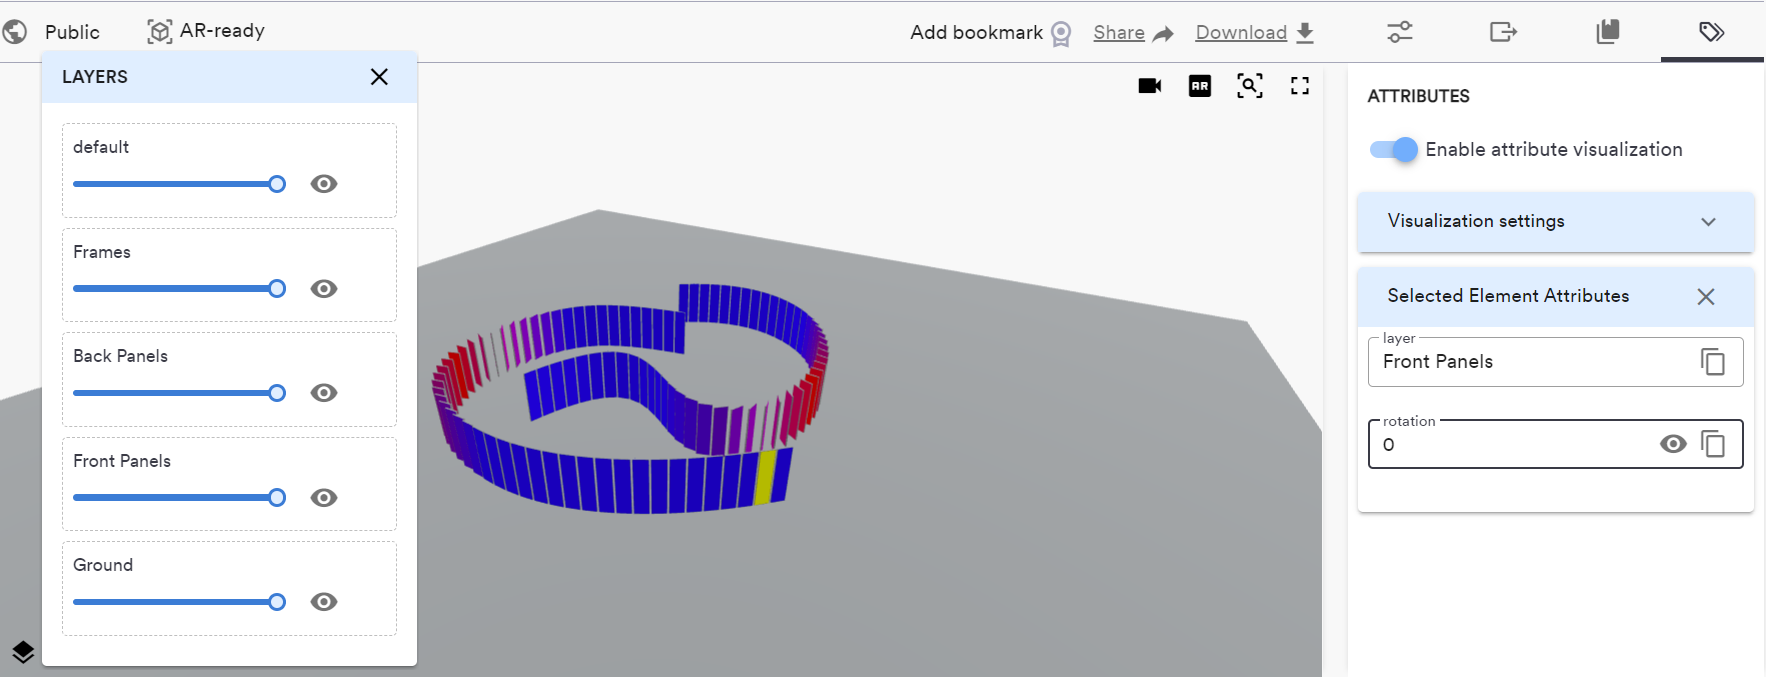Click the zoom-to-fit search icon
The height and width of the screenshot is (677, 1766).
1250,86
